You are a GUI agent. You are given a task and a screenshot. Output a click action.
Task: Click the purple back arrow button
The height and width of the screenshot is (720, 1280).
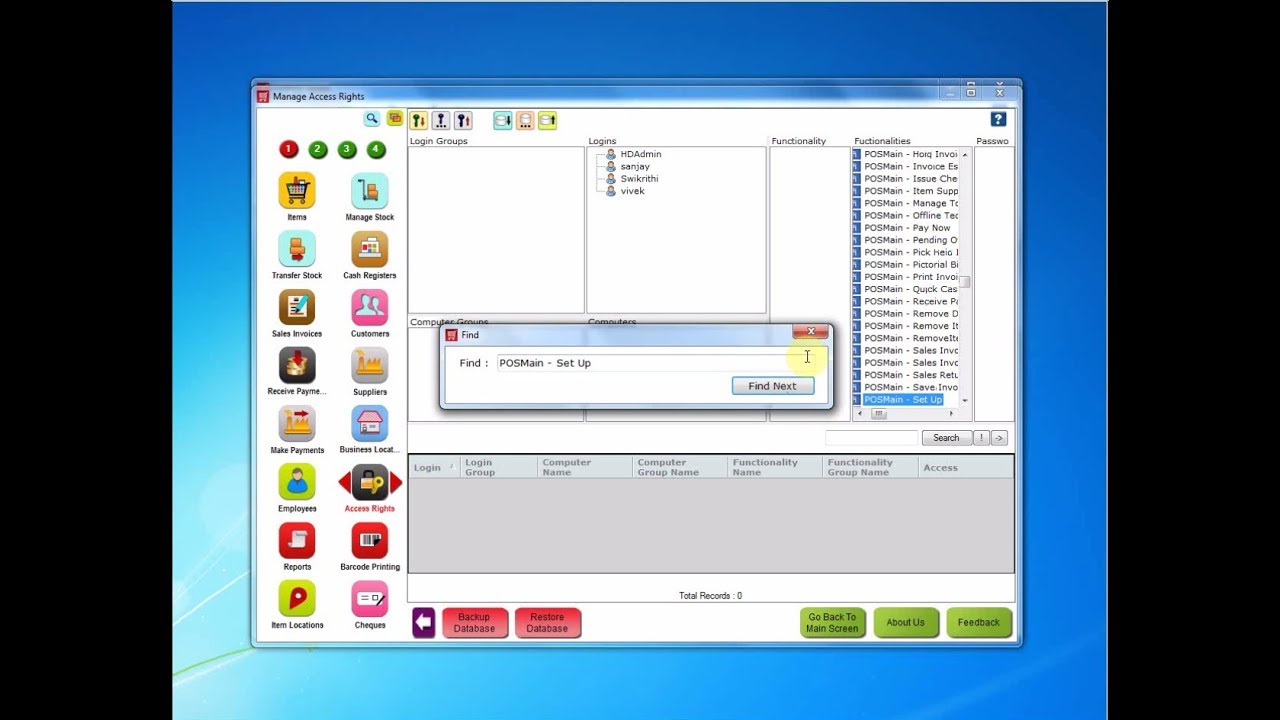(x=423, y=623)
